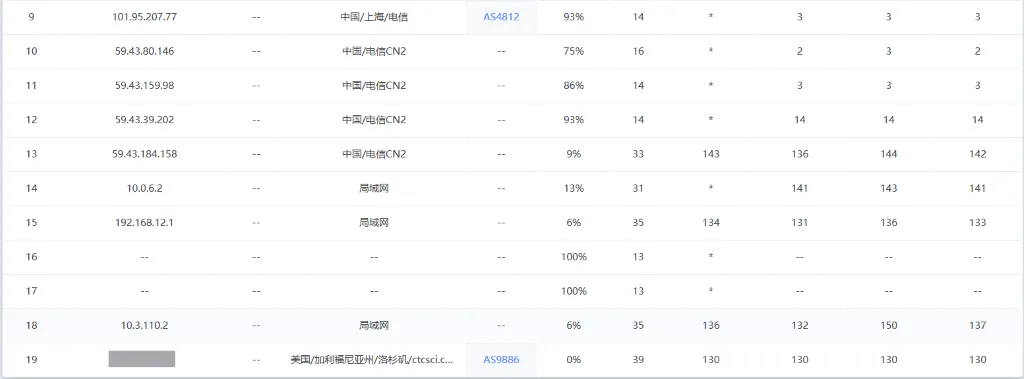Click the 100% loss value in hop 16

[573, 257]
